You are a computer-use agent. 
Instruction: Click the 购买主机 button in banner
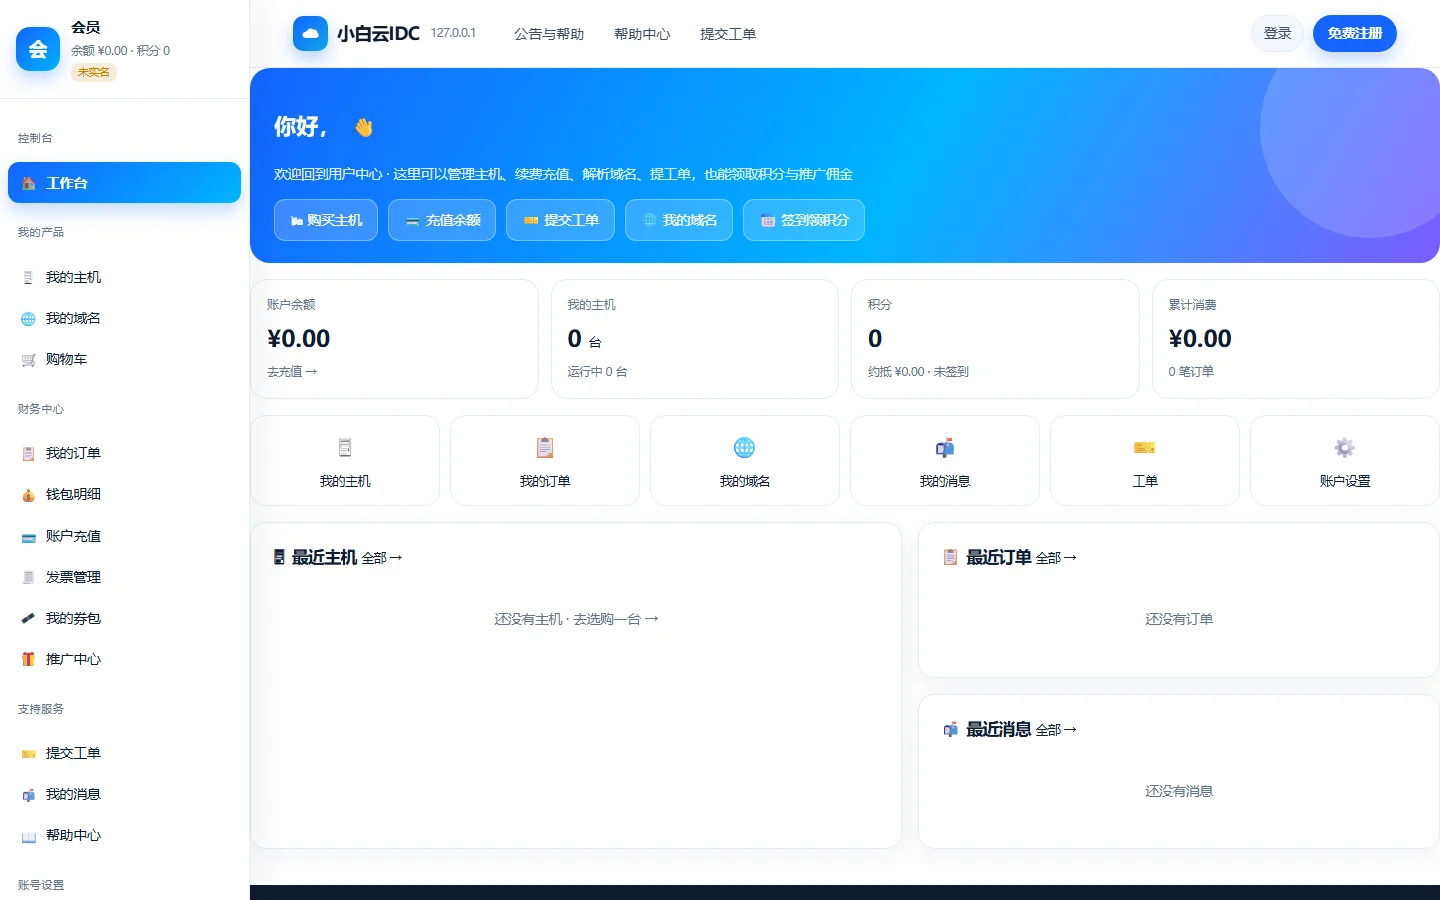click(326, 220)
